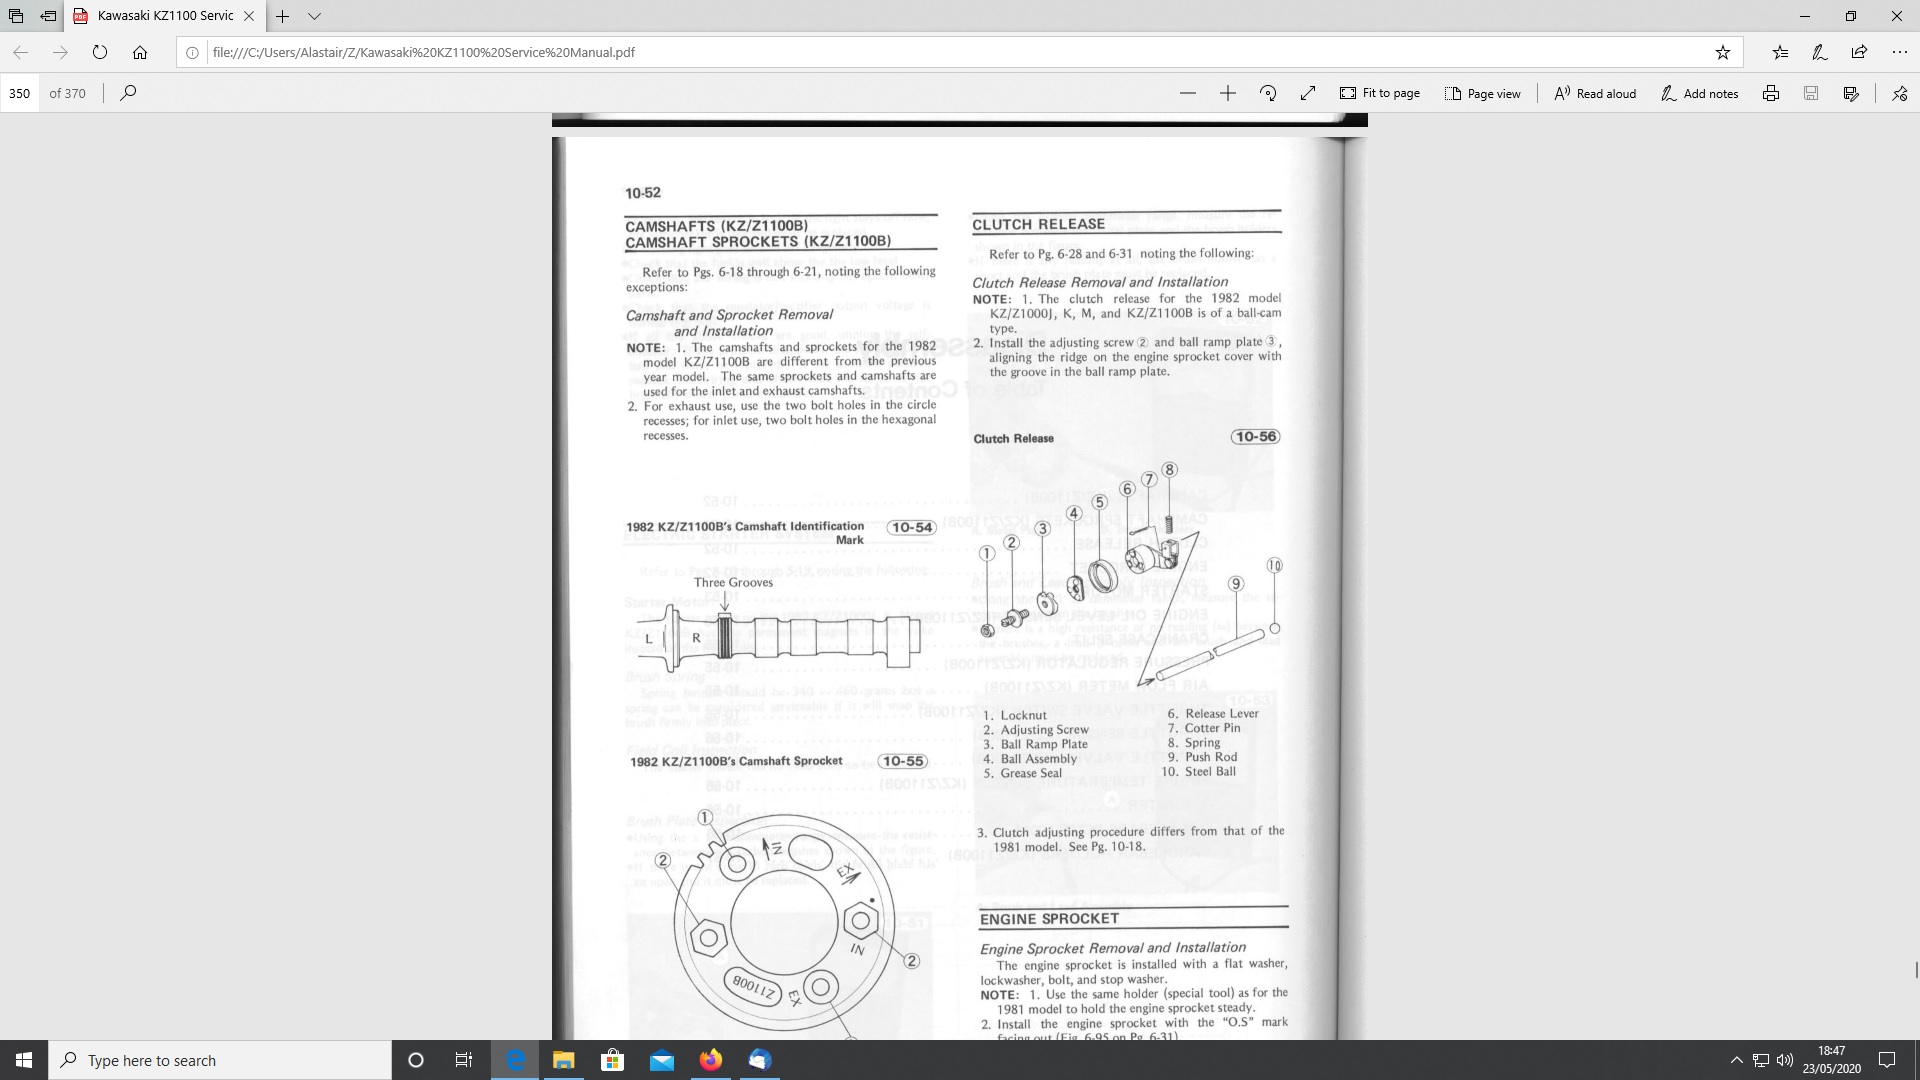Open the Settings and more ellipsis menu
Screen dimensions: 1920x1080
tap(1899, 52)
